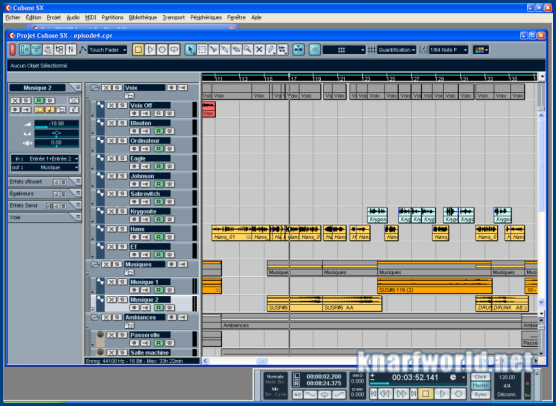Select the Range Selection tool
The width and height of the screenshot is (556, 406).
click(202, 50)
